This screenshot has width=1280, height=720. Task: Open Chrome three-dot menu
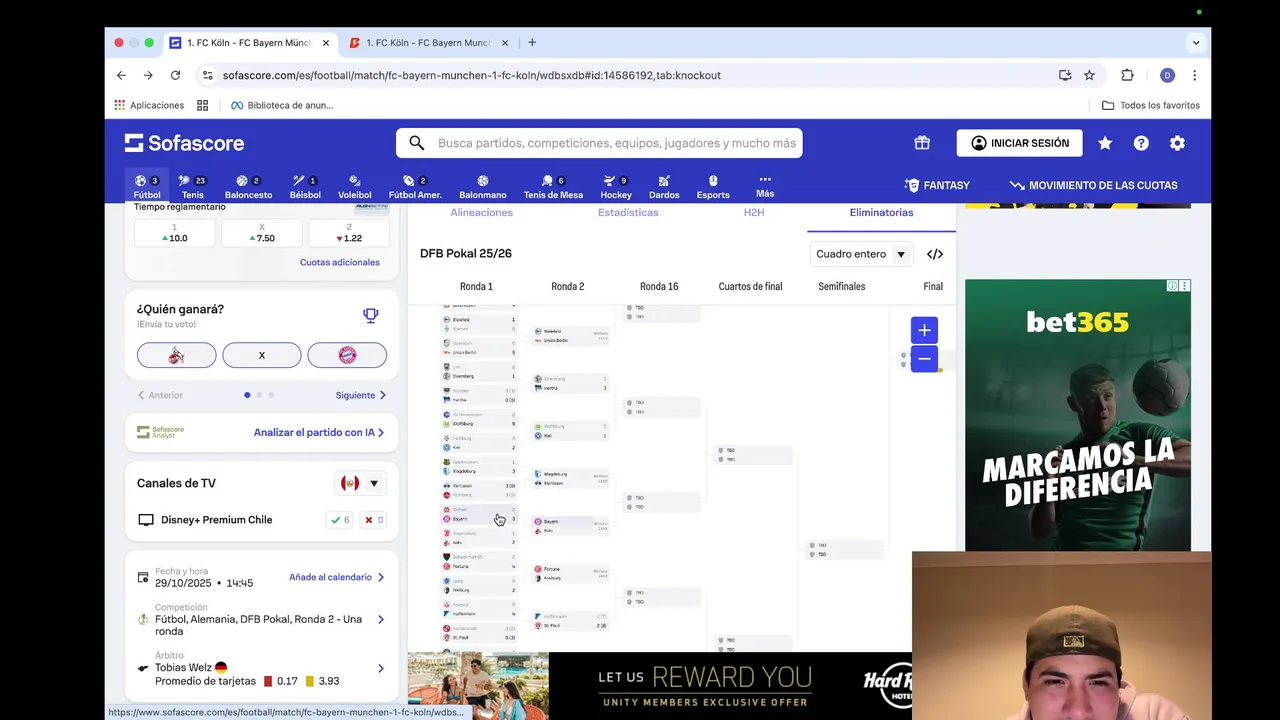1194,75
